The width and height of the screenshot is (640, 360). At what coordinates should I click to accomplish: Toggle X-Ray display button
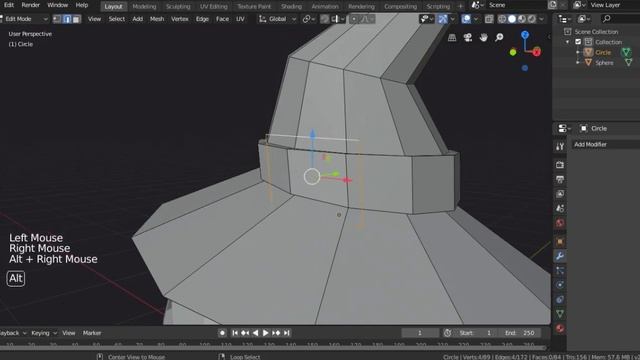point(489,19)
